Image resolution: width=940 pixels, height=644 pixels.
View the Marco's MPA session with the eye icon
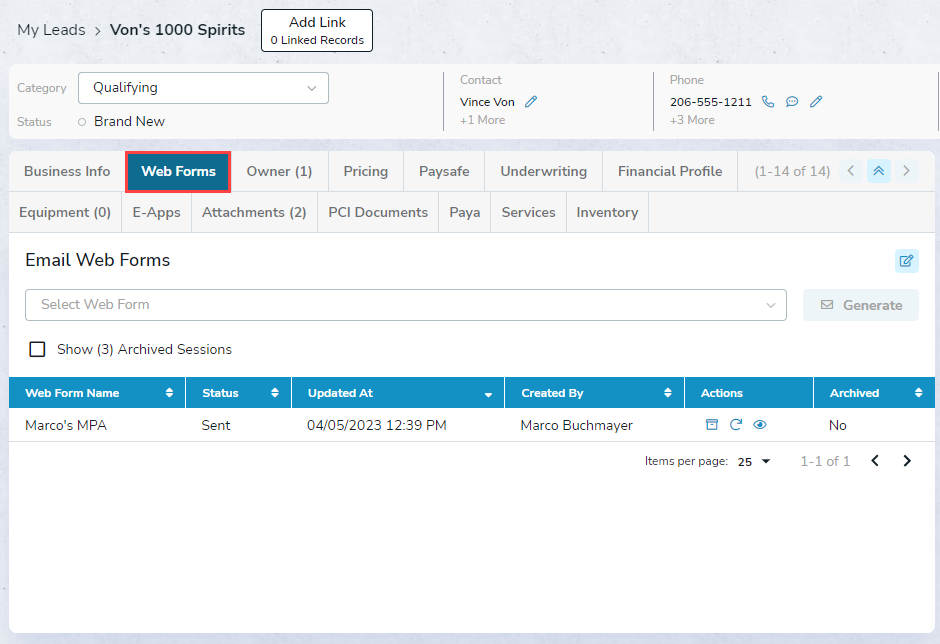click(x=760, y=425)
